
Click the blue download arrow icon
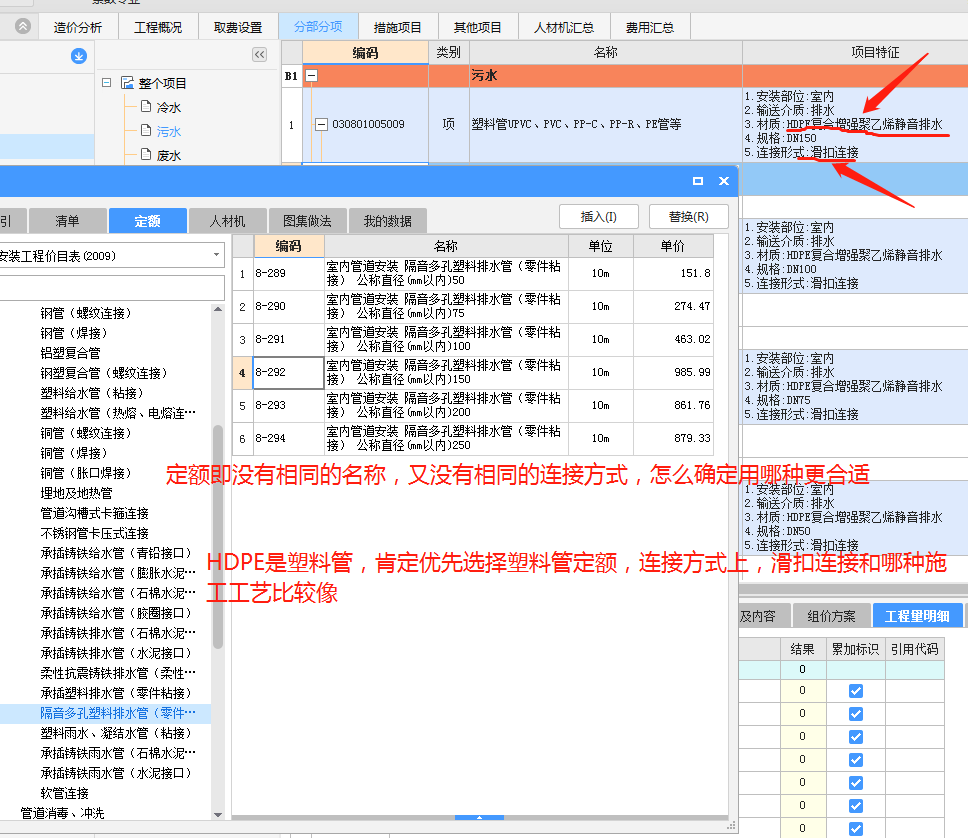[78, 56]
